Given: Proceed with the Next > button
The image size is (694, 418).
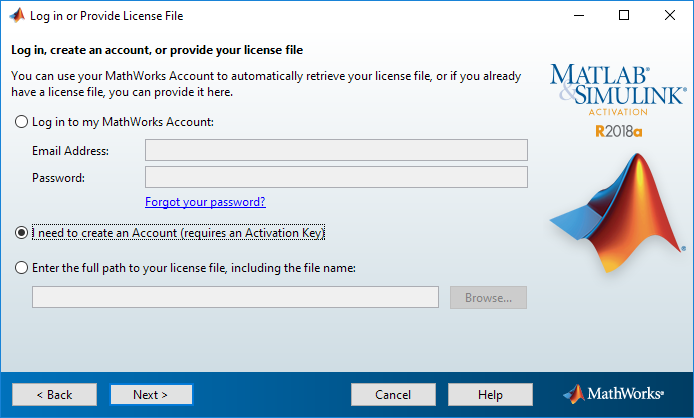Looking at the screenshot, I should [x=151, y=395].
